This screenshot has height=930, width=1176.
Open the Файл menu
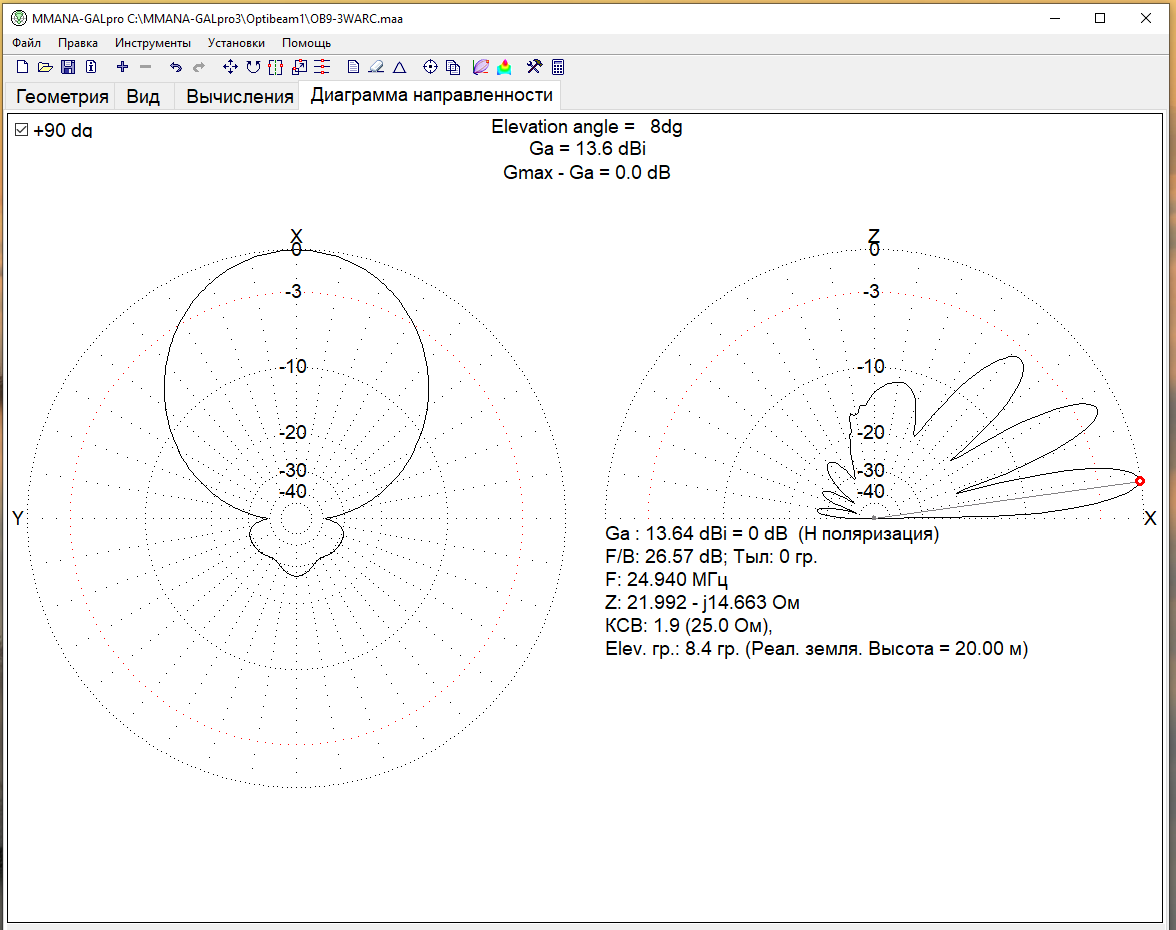(x=27, y=43)
